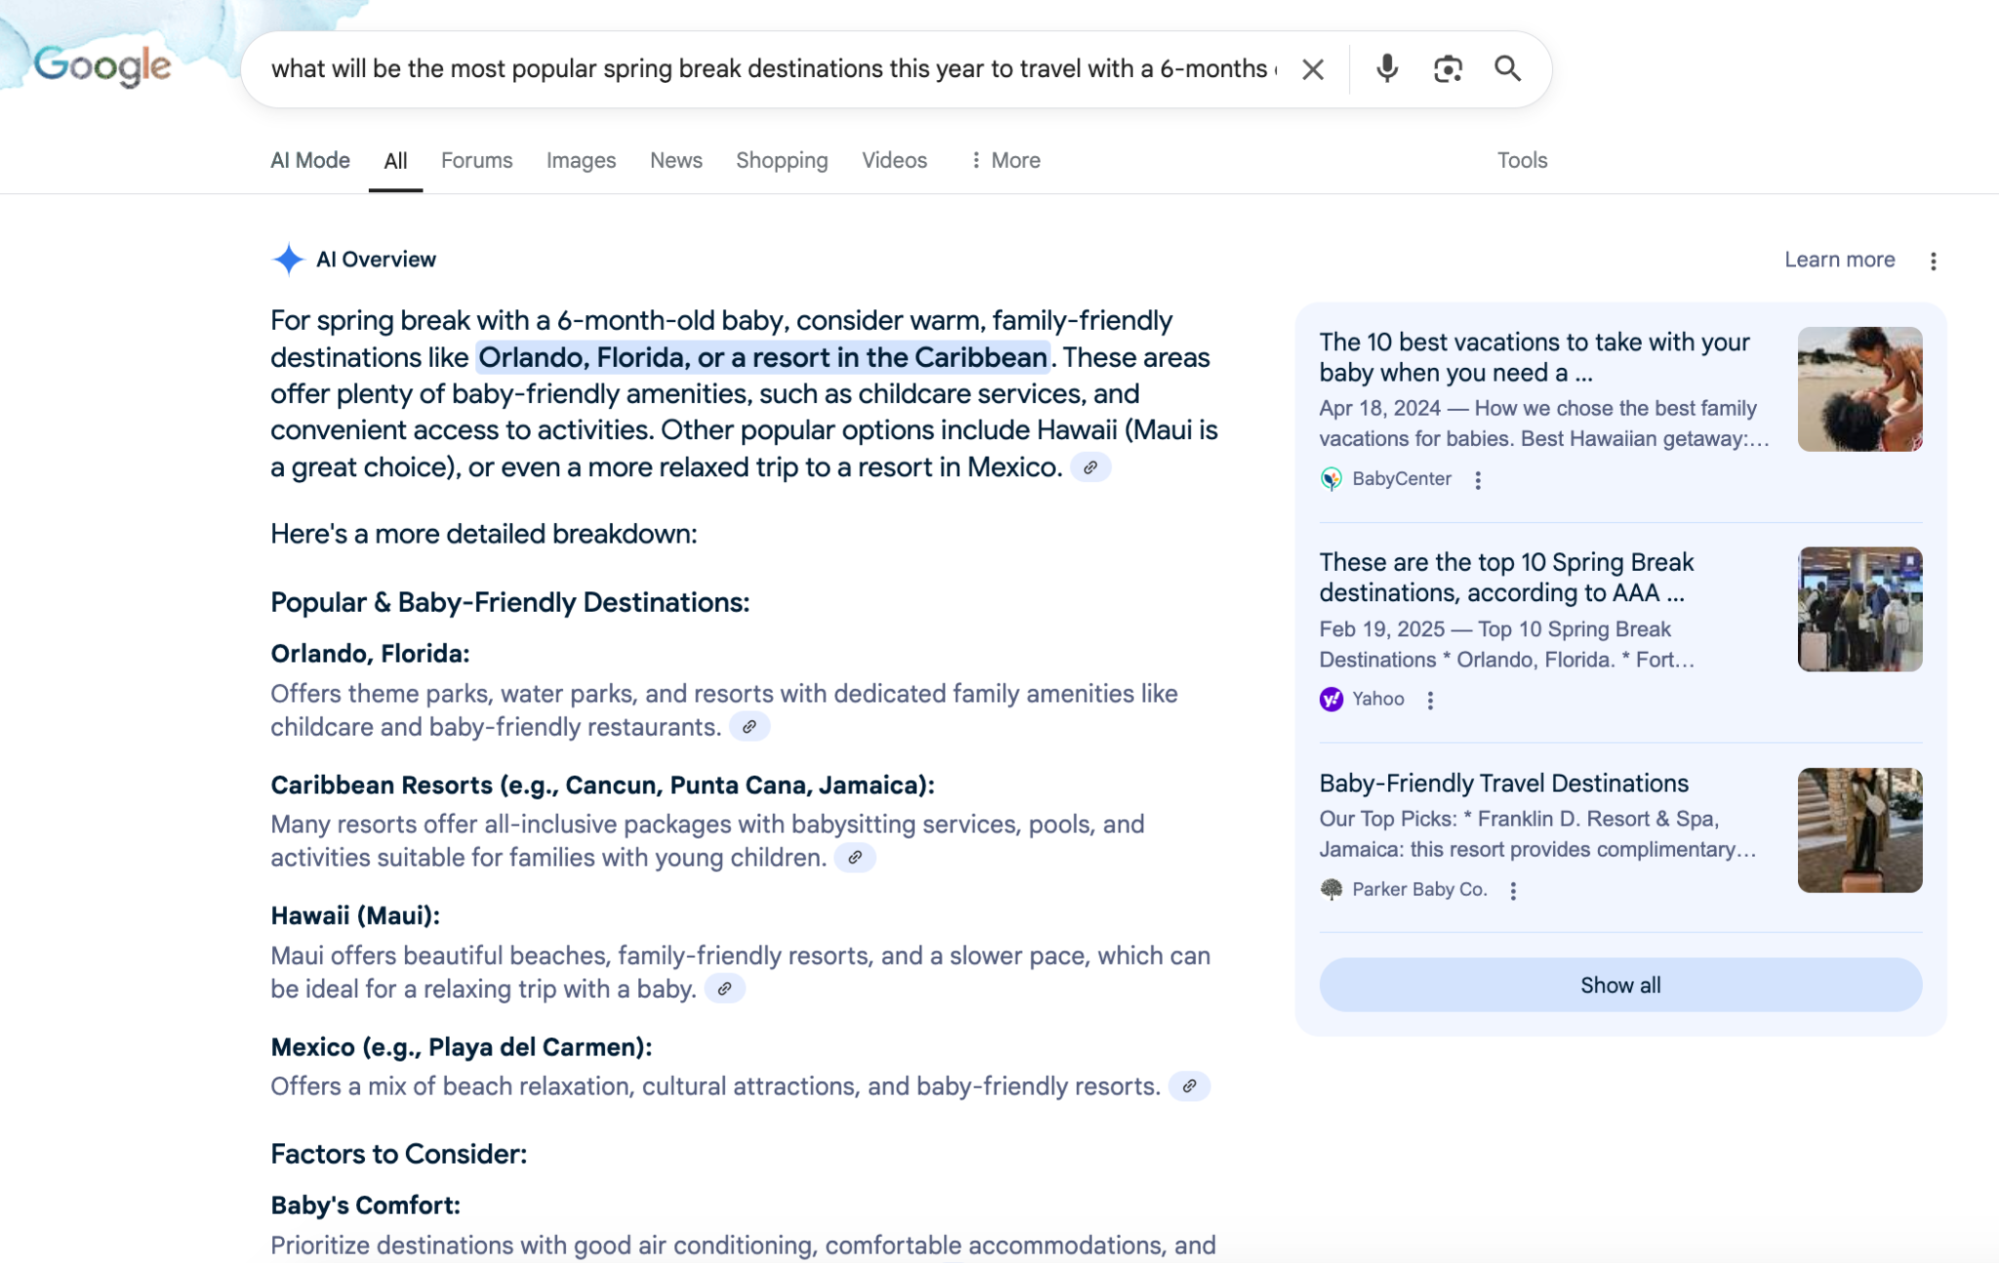
Task: Open the Tools options
Action: coord(1522,160)
